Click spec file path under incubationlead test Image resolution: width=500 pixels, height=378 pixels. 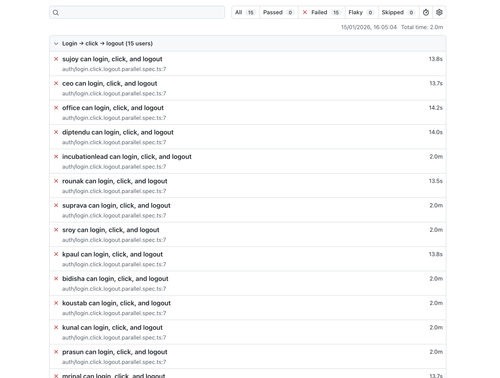114,167
